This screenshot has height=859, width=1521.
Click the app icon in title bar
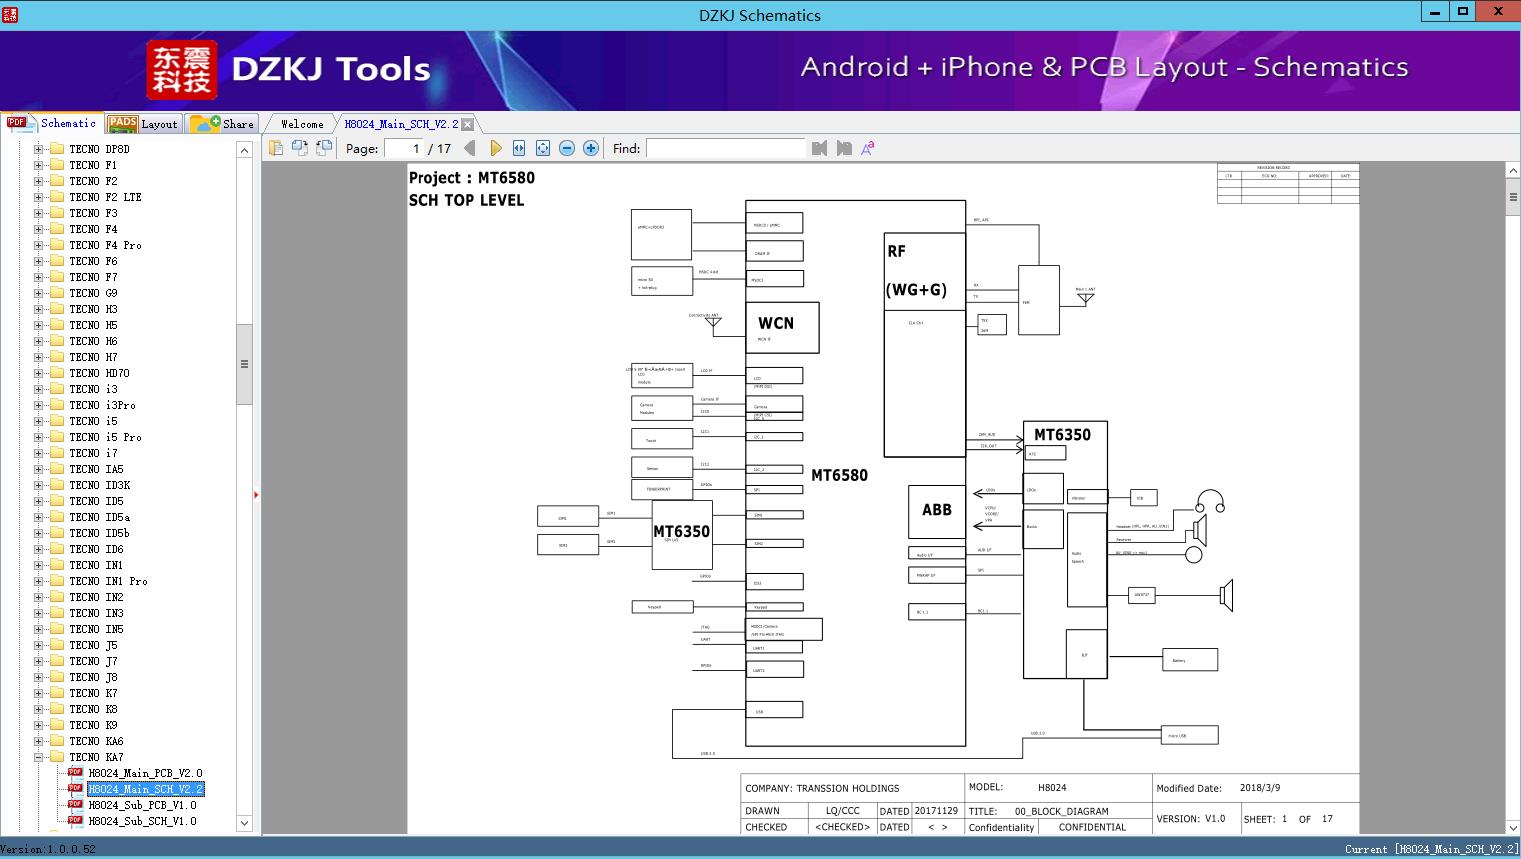pos(9,14)
